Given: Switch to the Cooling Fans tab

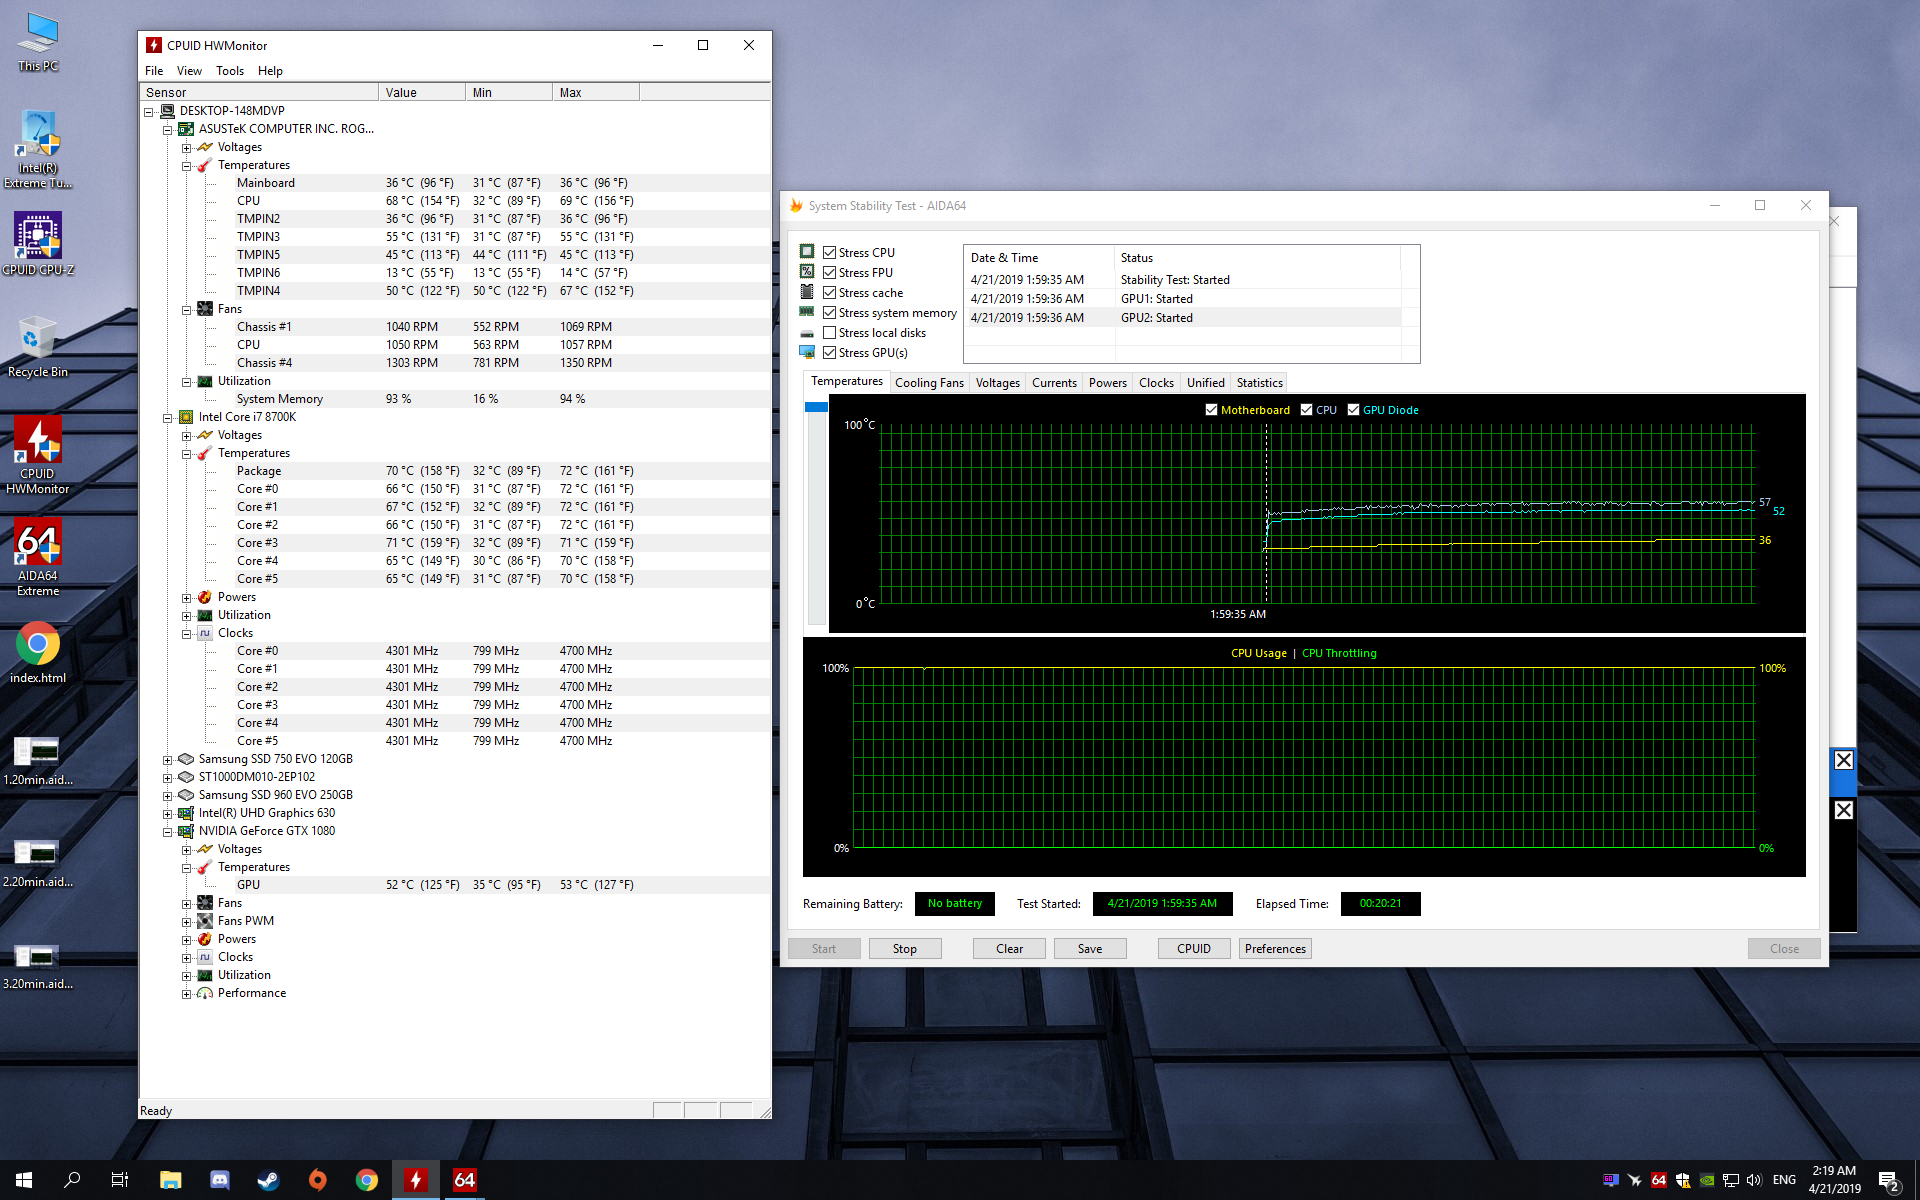Looking at the screenshot, I should click(x=929, y=383).
